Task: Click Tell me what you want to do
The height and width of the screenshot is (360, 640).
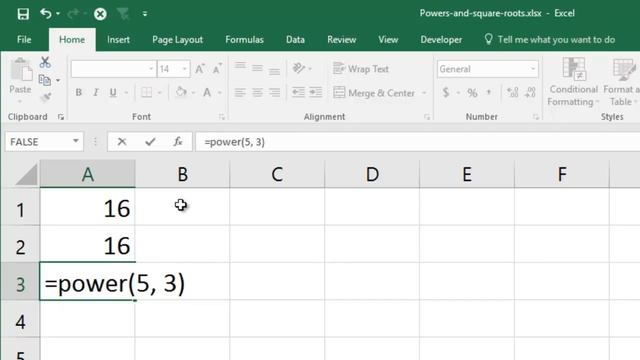Action: pos(549,40)
